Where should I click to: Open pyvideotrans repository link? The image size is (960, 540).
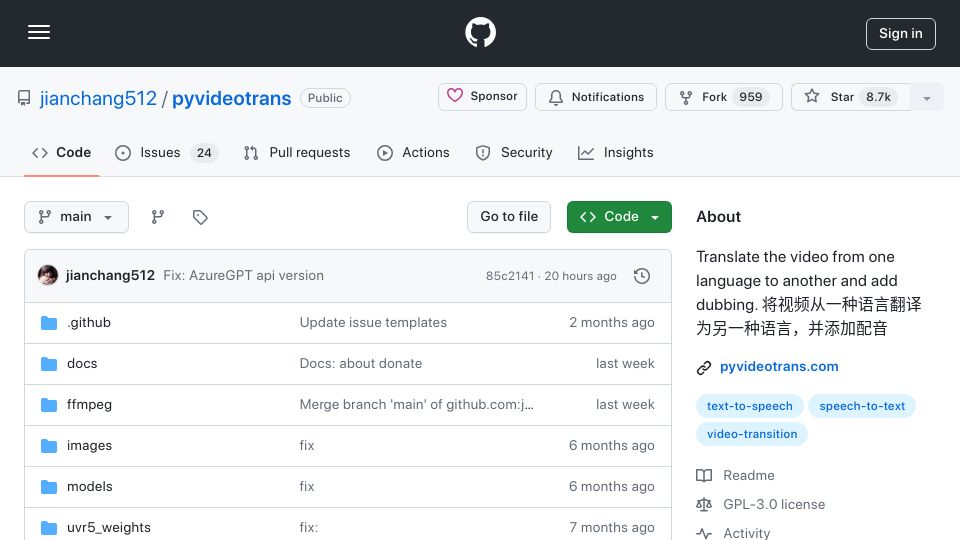(x=231, y=98)
